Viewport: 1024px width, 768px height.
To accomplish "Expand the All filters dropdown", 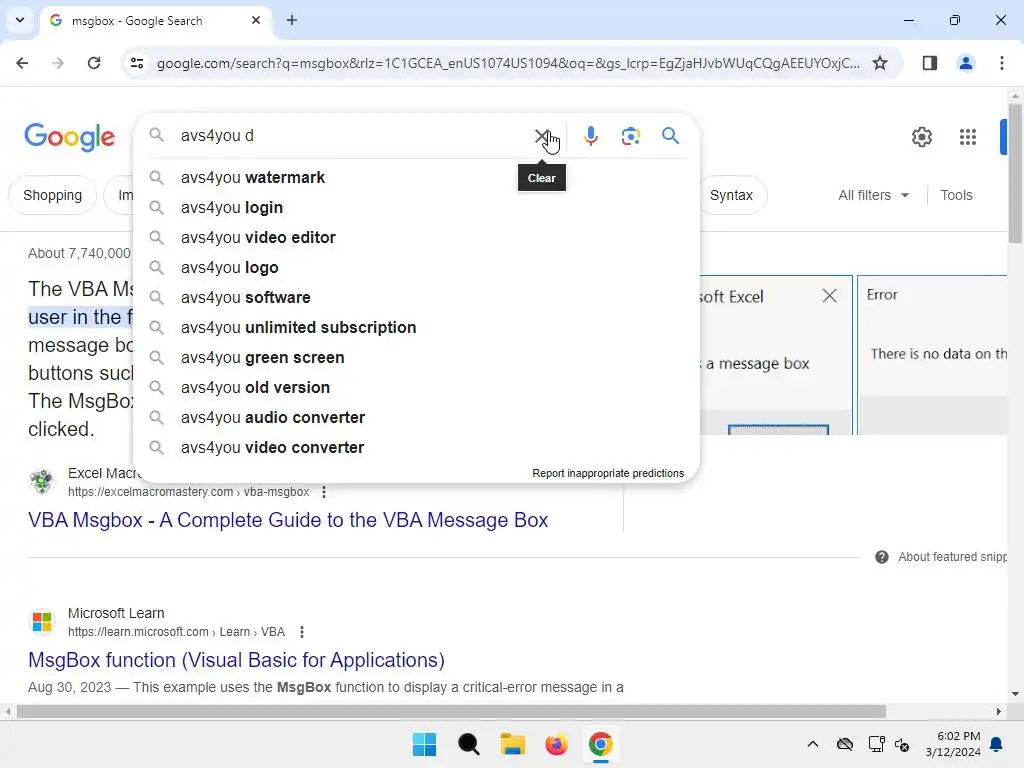I will coord(873,195).
